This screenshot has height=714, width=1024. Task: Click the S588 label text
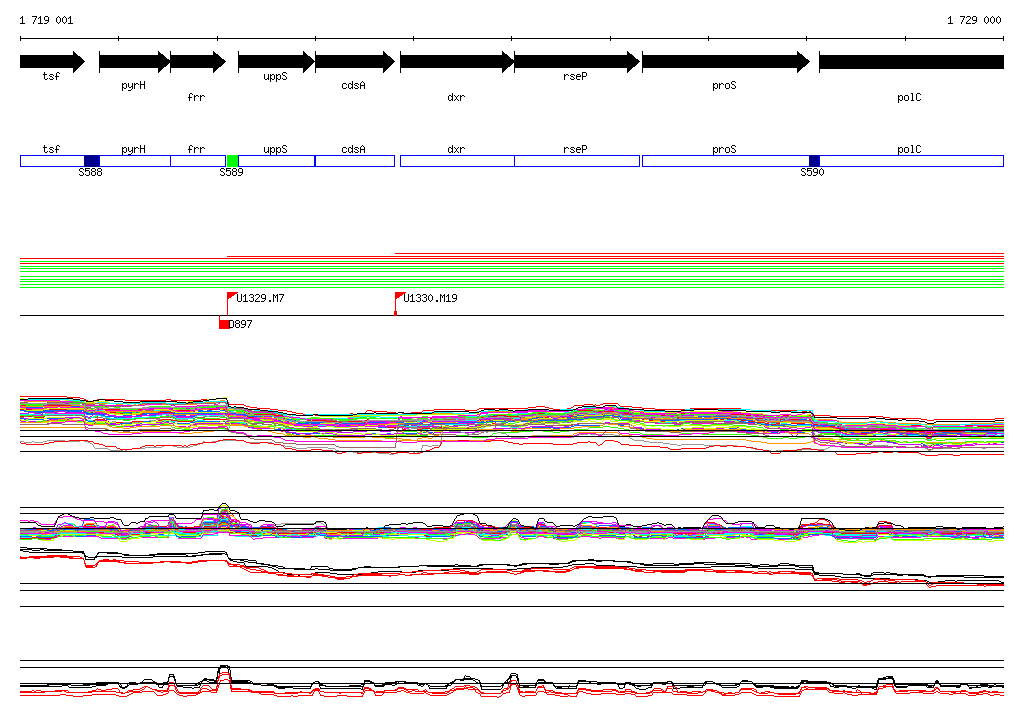point(90,172)
